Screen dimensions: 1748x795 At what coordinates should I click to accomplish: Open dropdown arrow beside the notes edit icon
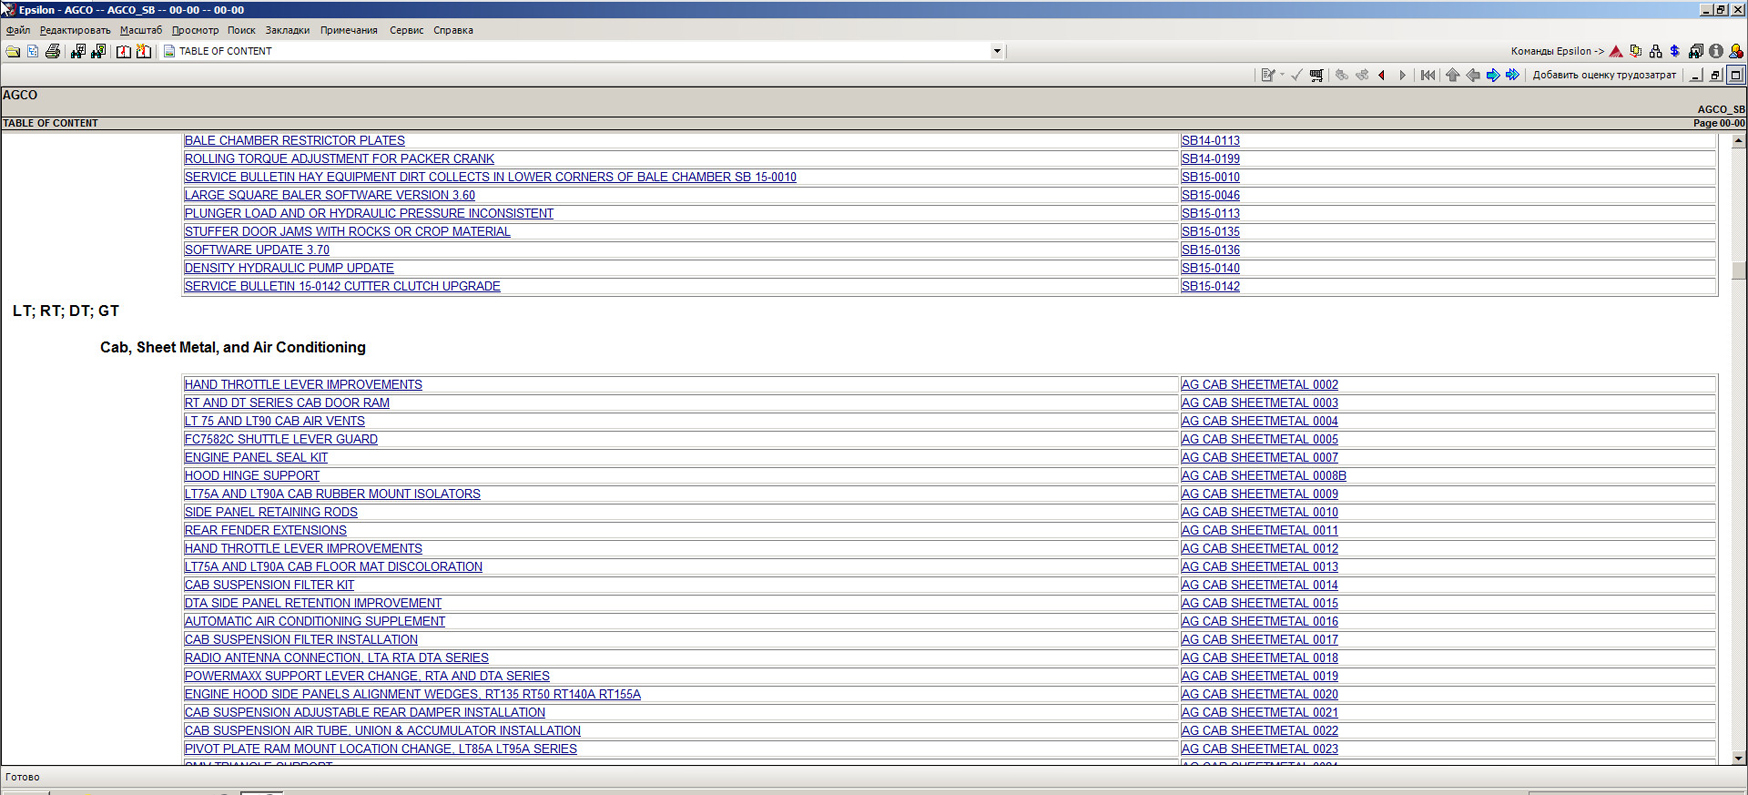coord(1282,75)
